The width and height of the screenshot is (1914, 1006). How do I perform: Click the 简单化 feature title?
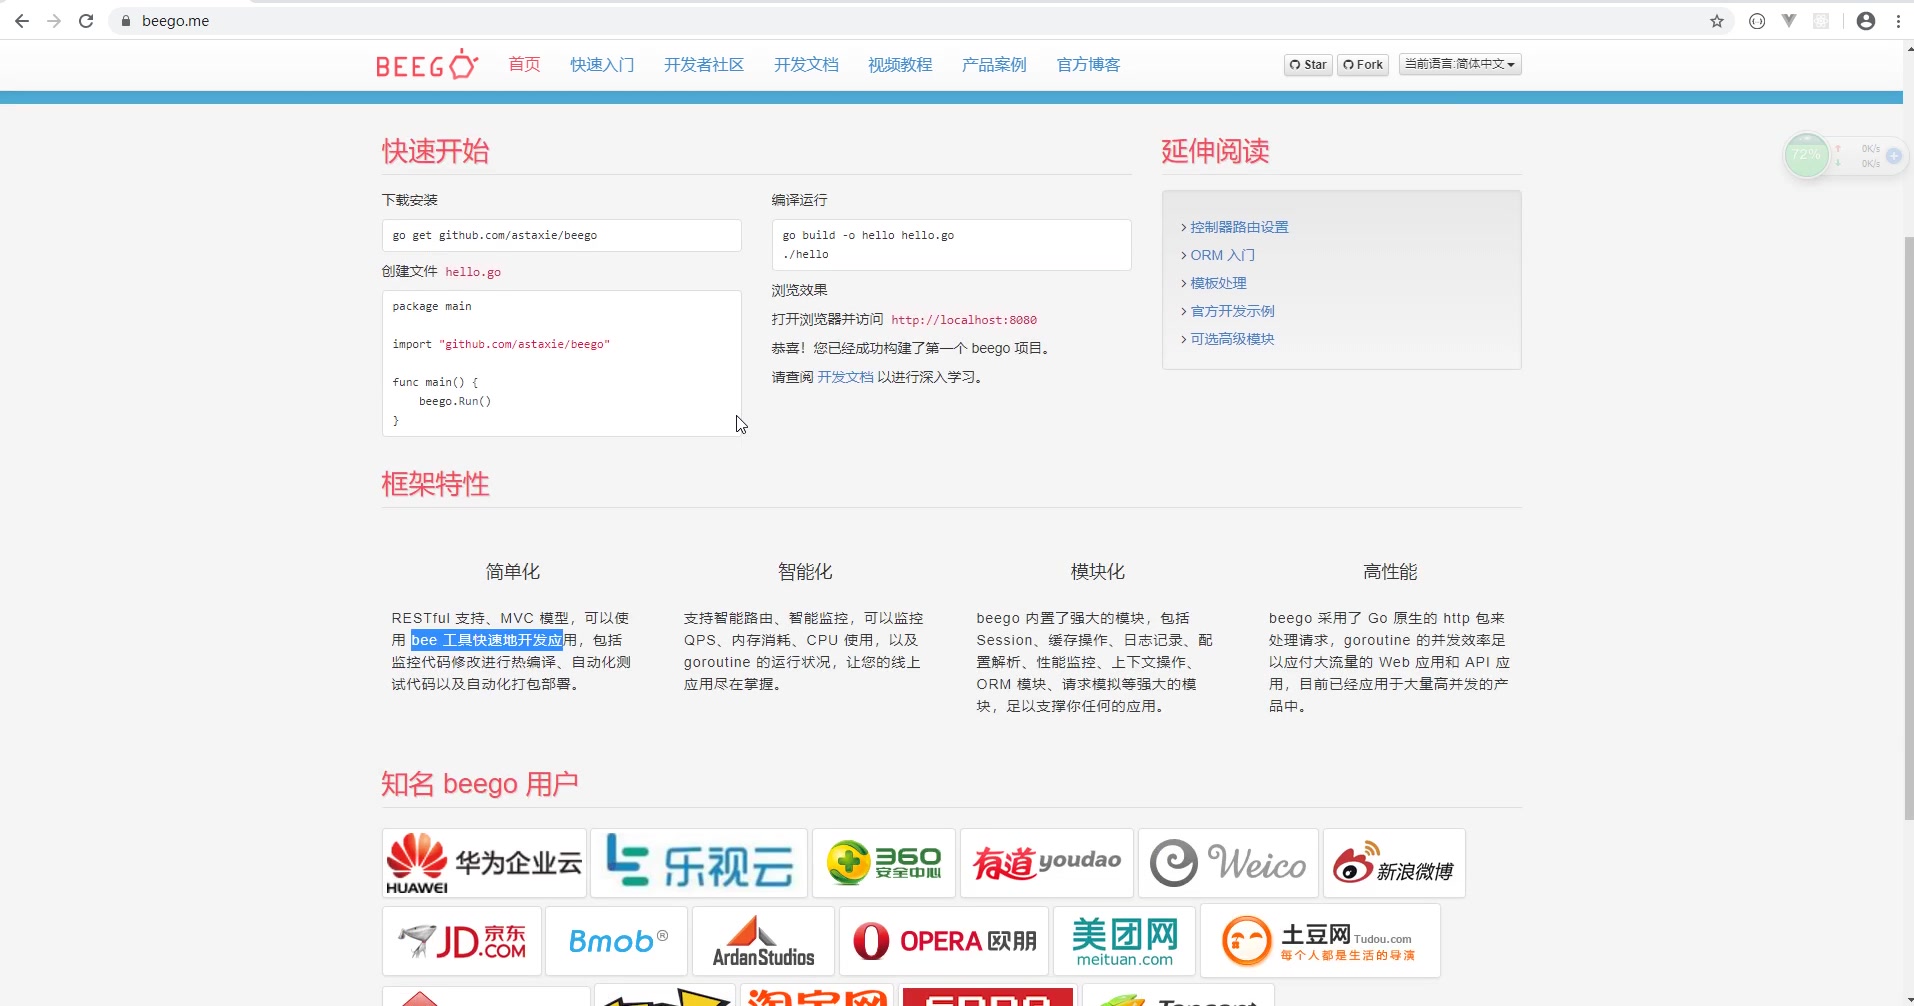coord(513,572)
